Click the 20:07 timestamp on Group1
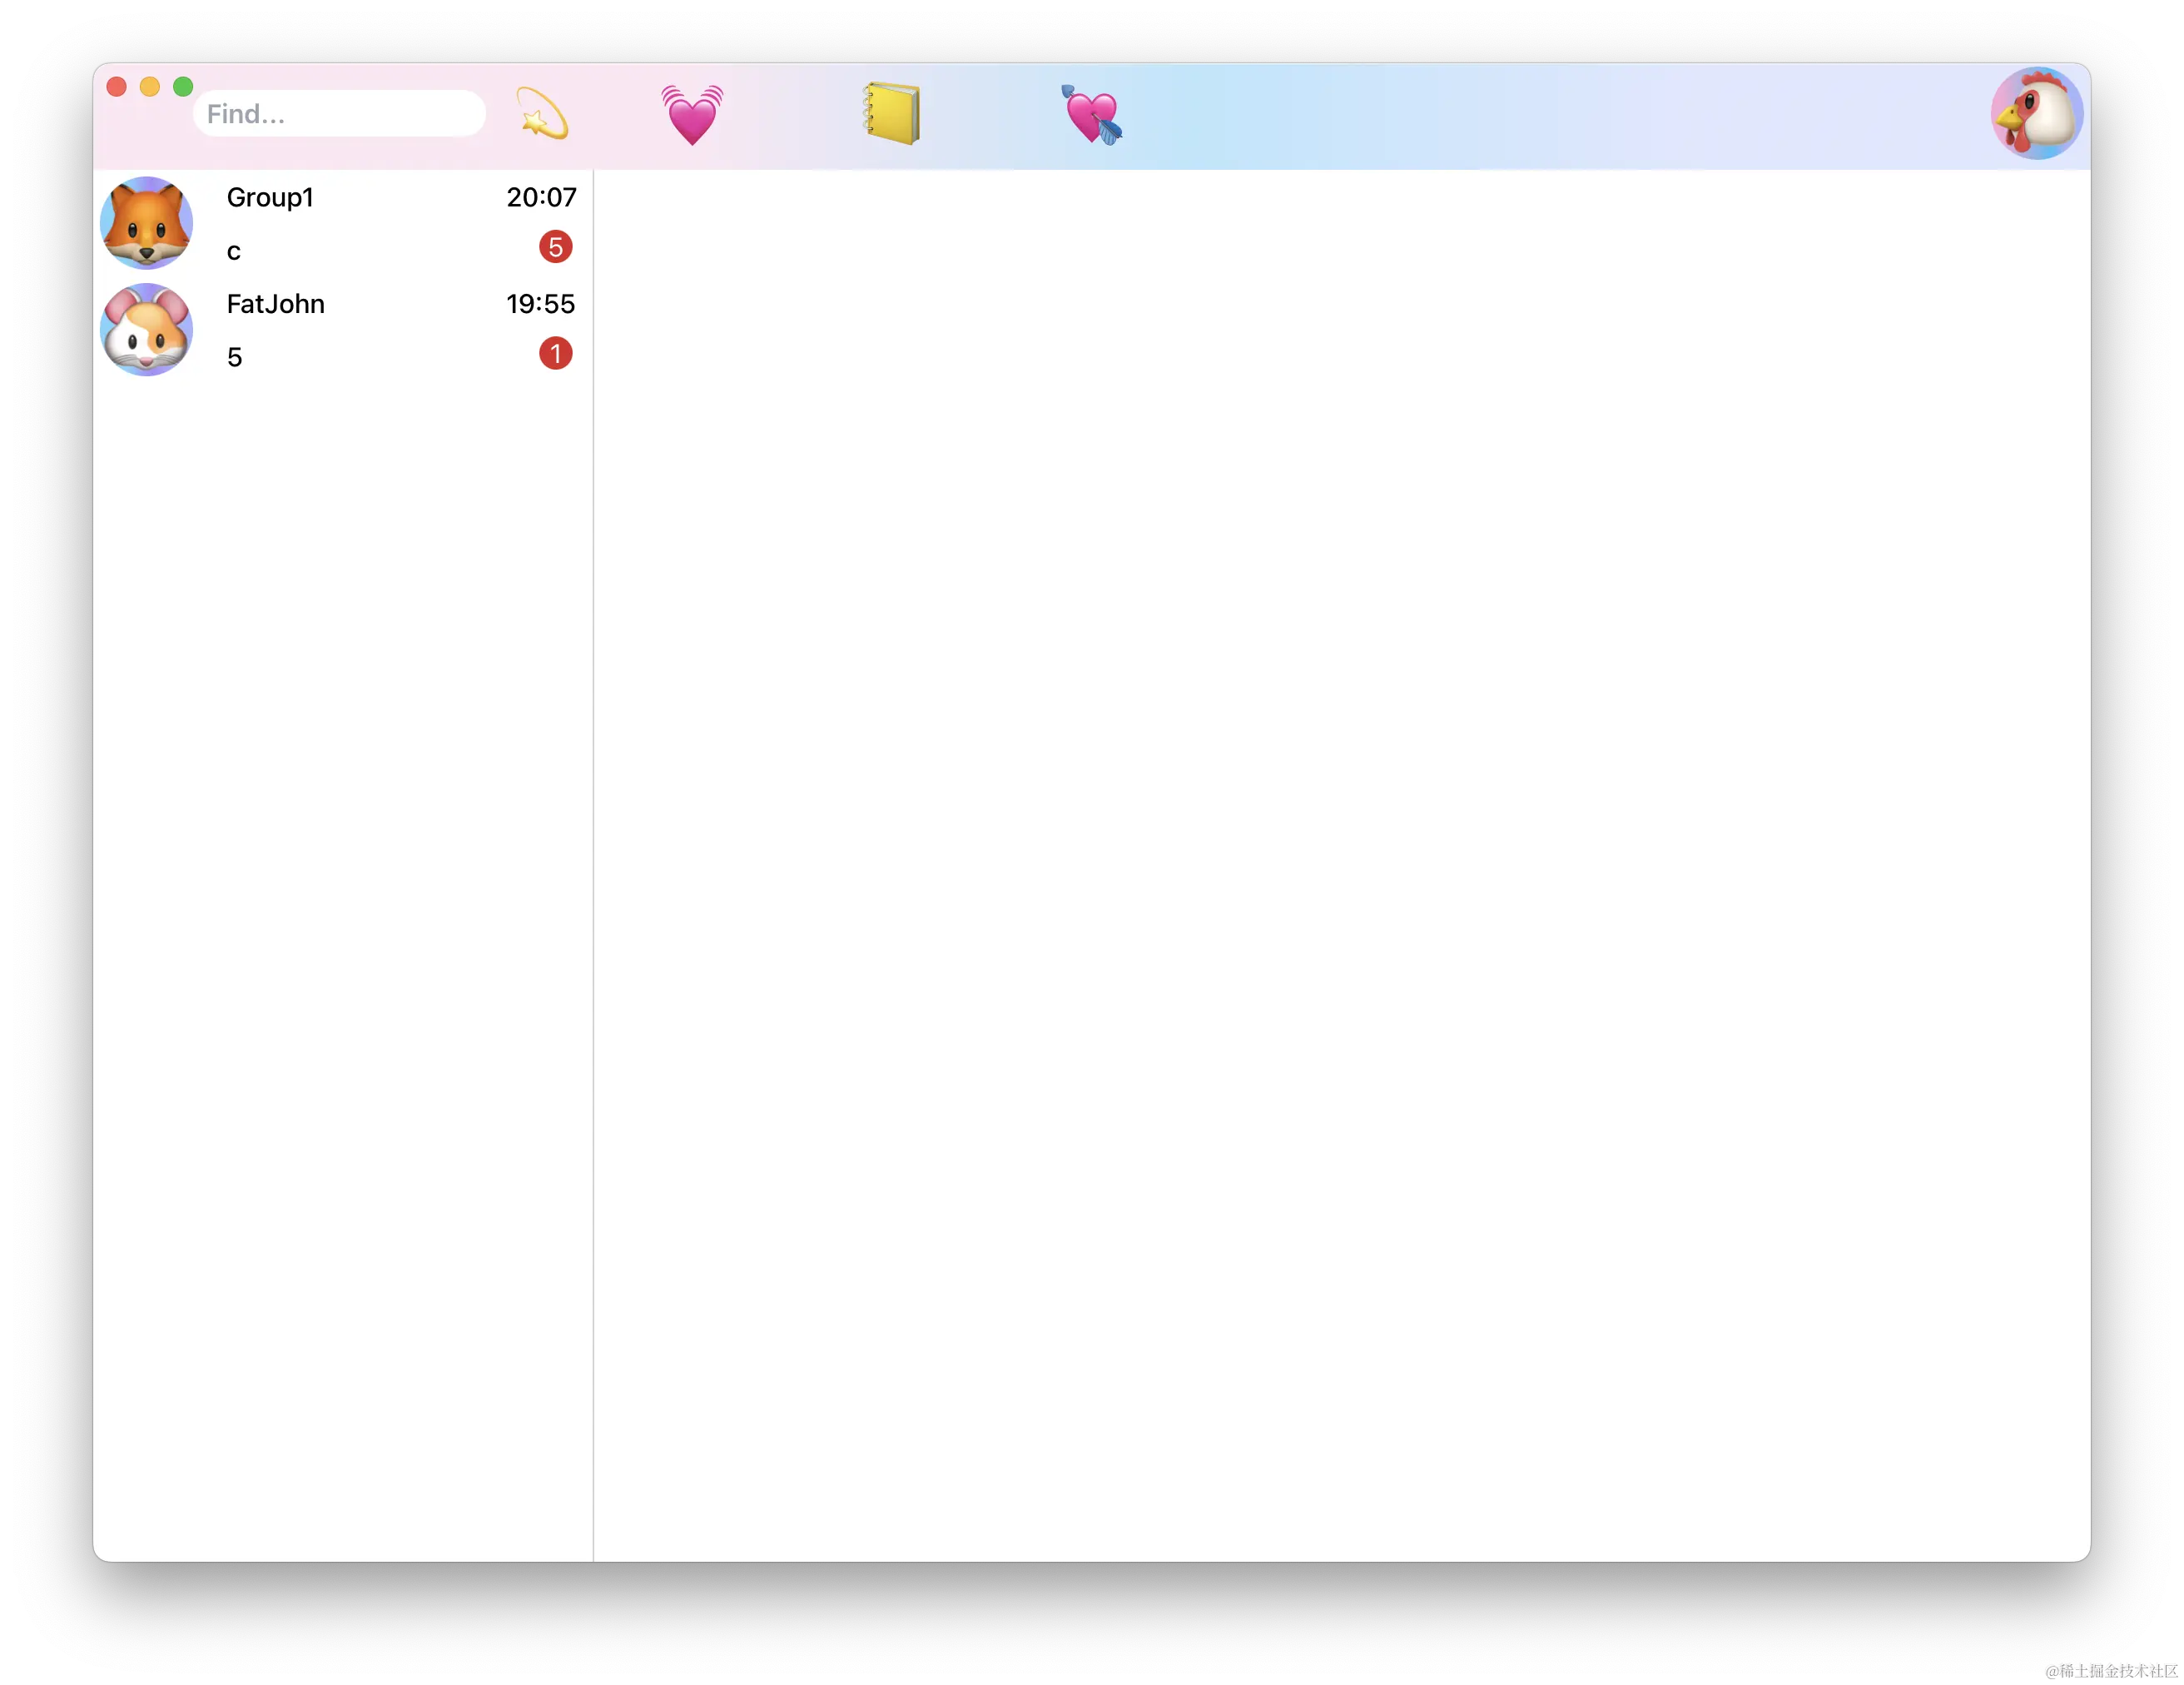Viewport: 2184px width, 1685px height. click(x=541, y=198)
